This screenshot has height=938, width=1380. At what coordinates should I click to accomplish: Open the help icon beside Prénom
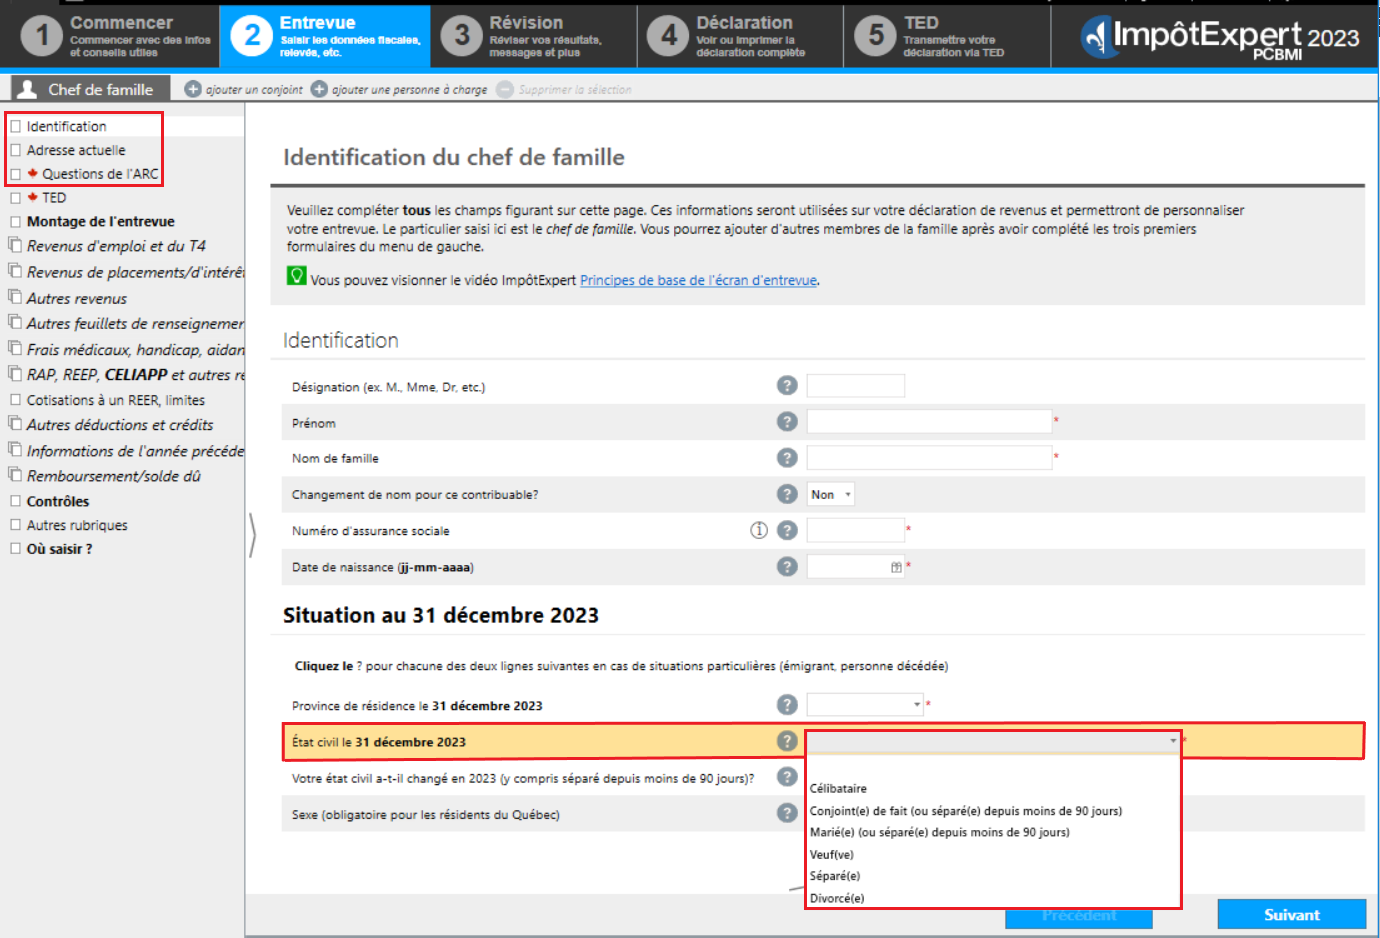point(787,422)
